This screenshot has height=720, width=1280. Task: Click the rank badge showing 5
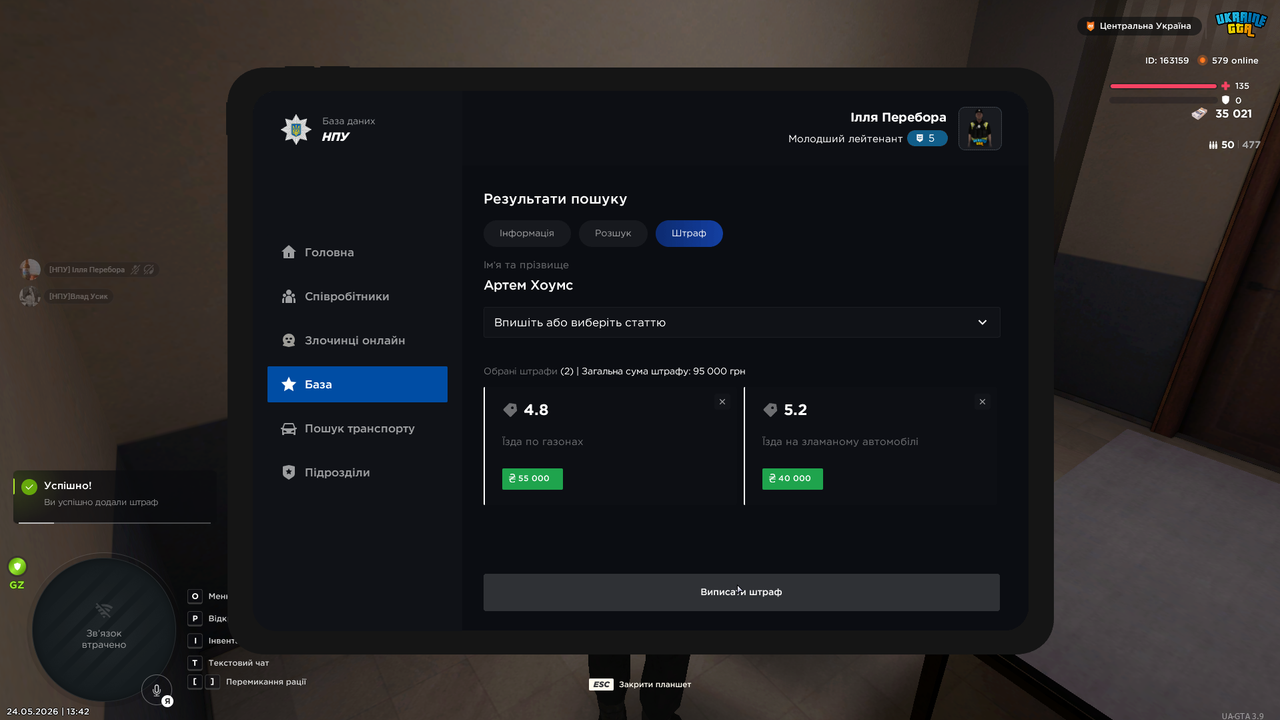tap(927, 138)
